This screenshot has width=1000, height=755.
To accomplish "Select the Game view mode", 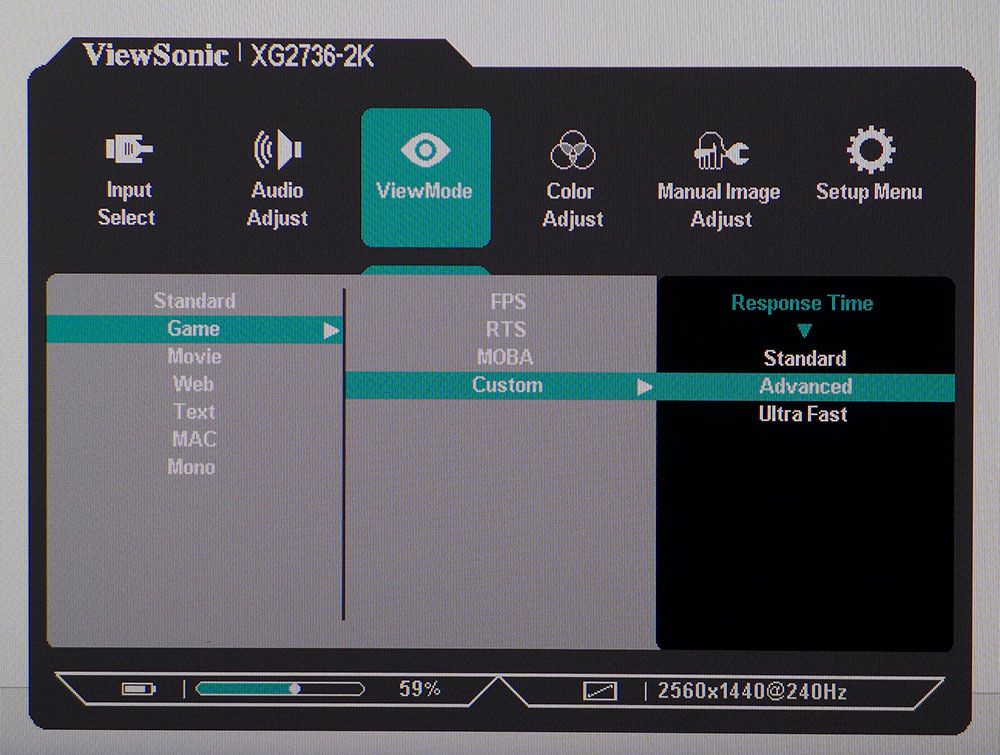I will point(195,329).
